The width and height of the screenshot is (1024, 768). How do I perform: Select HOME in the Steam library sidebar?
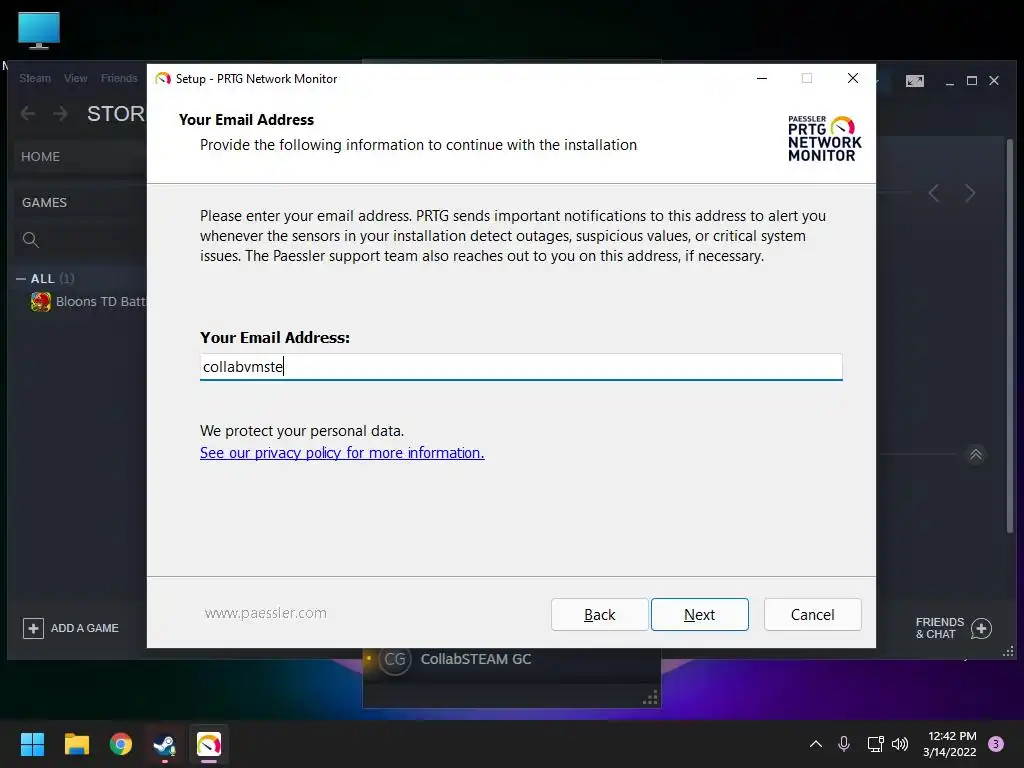[x=40, y=157]
